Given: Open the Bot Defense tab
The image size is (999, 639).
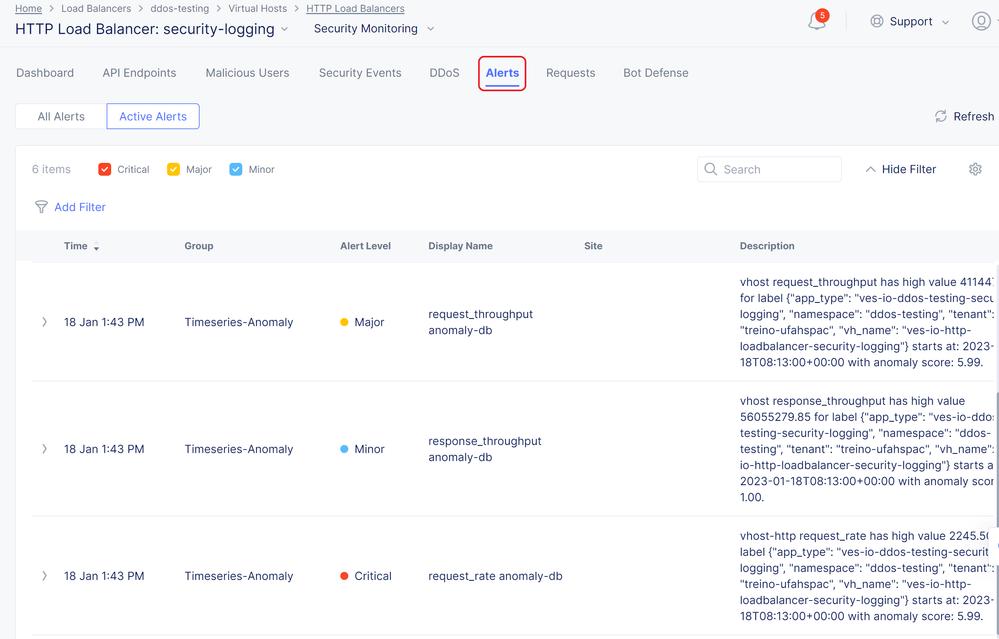Looking at the screenshot, I should pos(655,73).
